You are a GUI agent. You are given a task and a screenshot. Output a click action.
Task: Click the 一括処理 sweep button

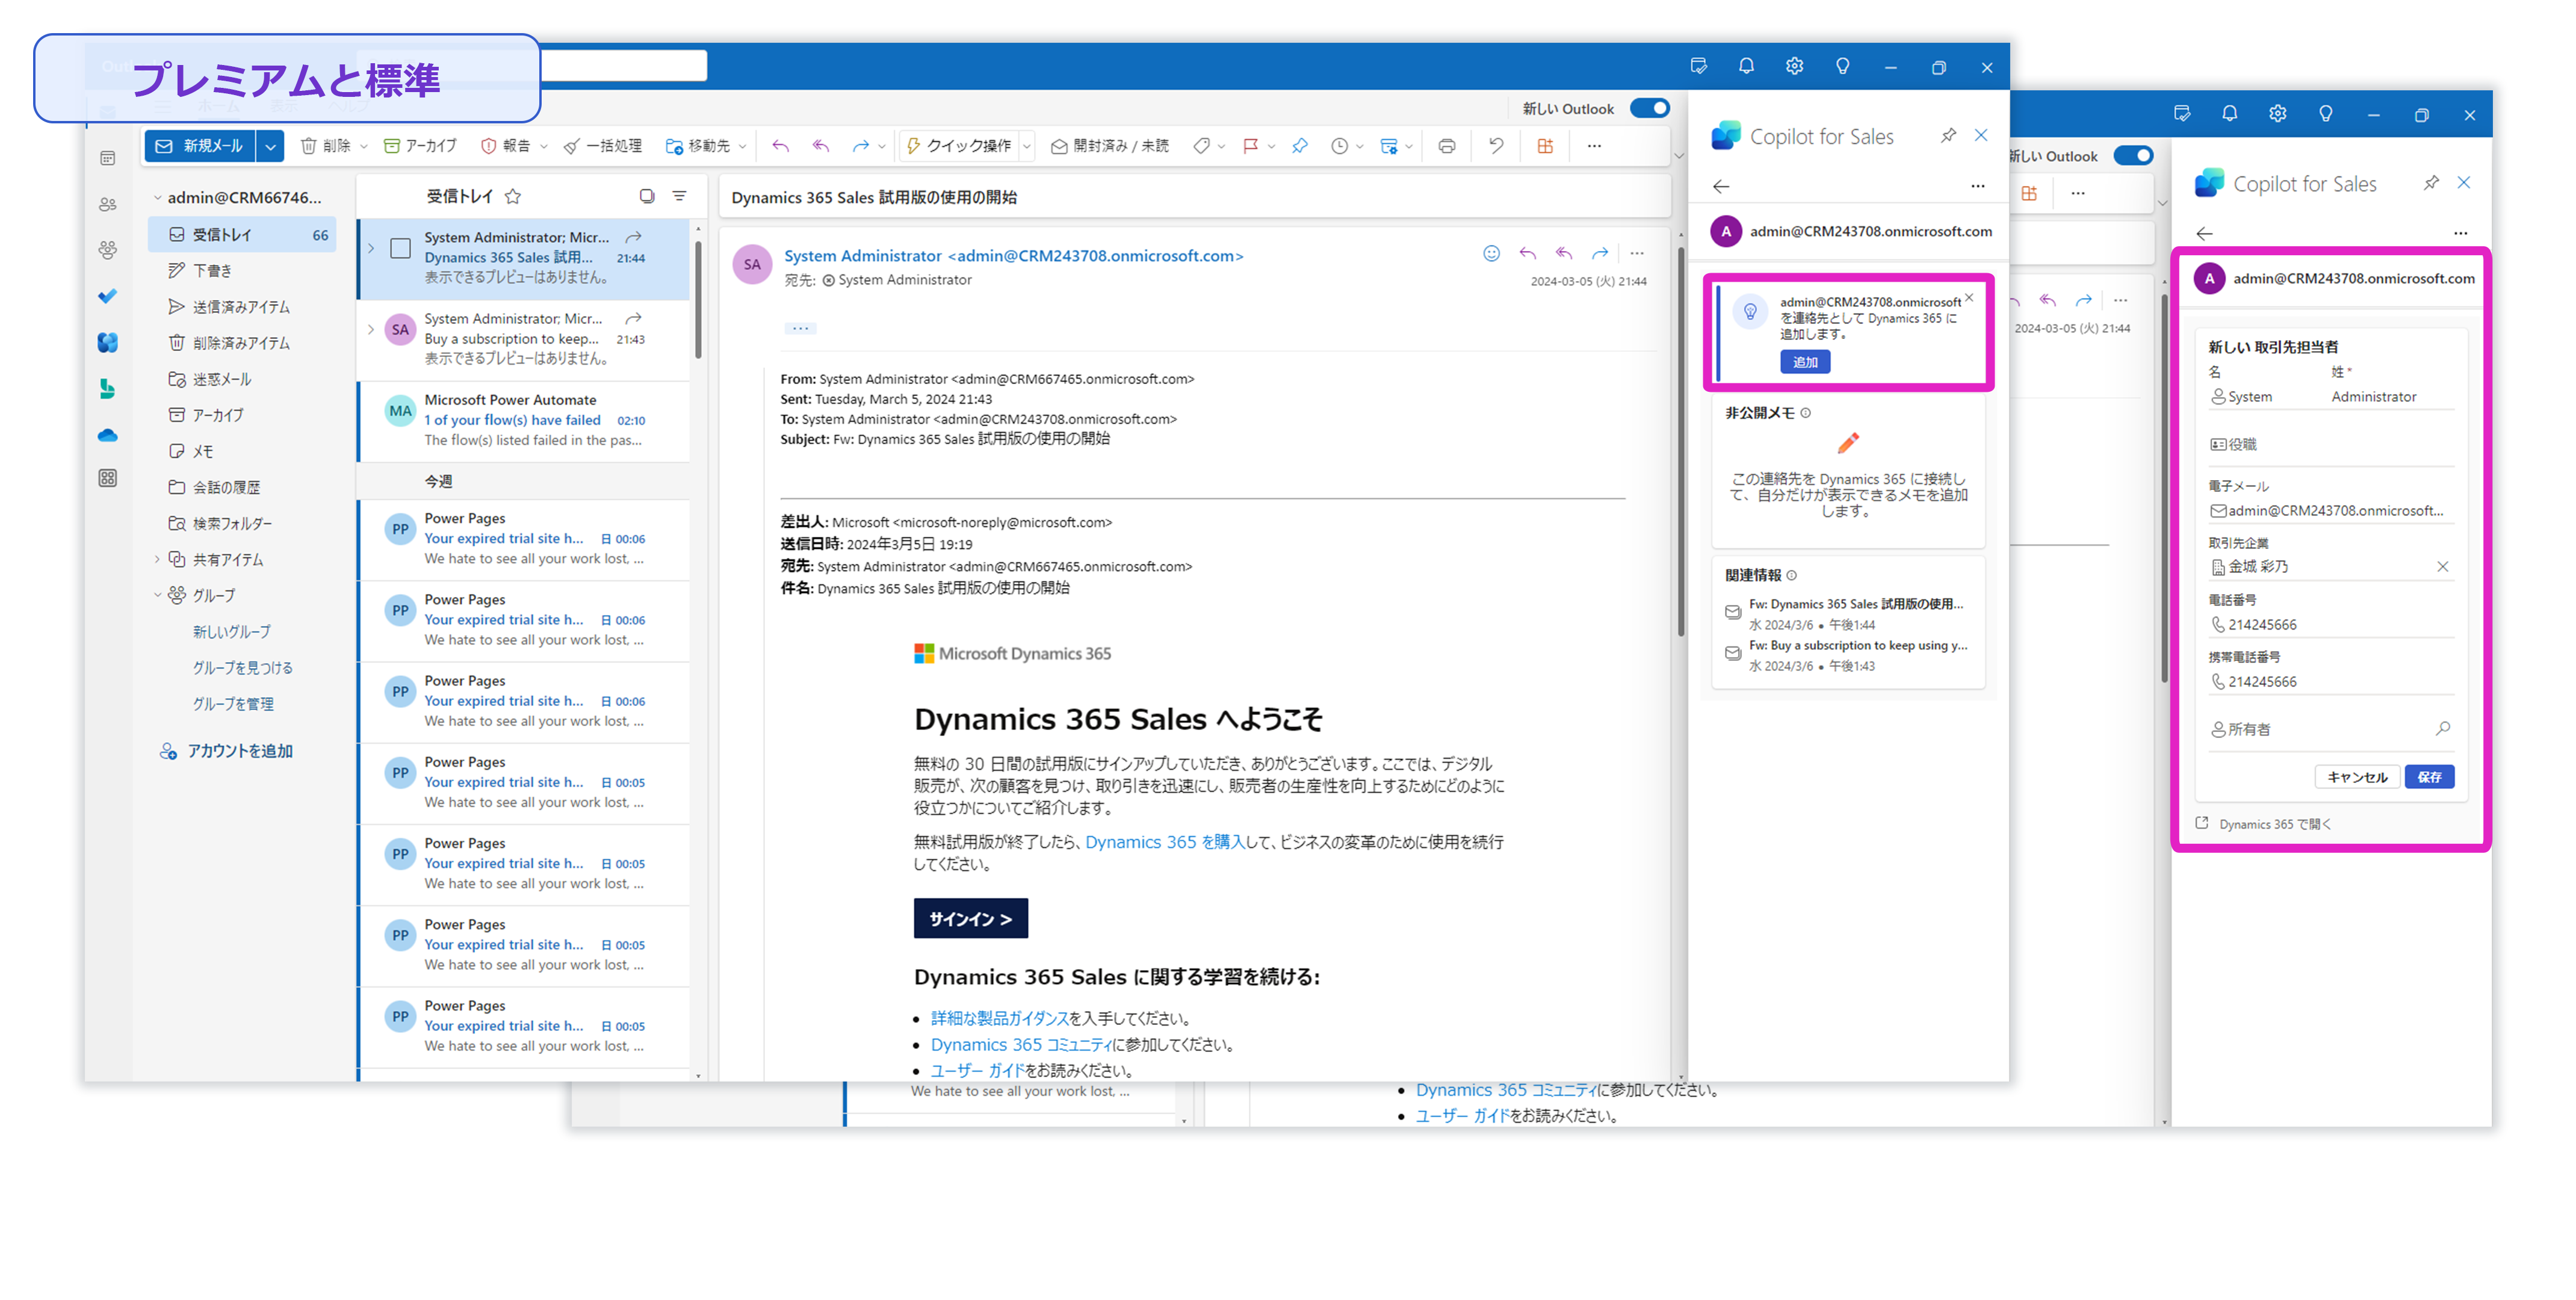pyautogui.click(x=603, y=146)
